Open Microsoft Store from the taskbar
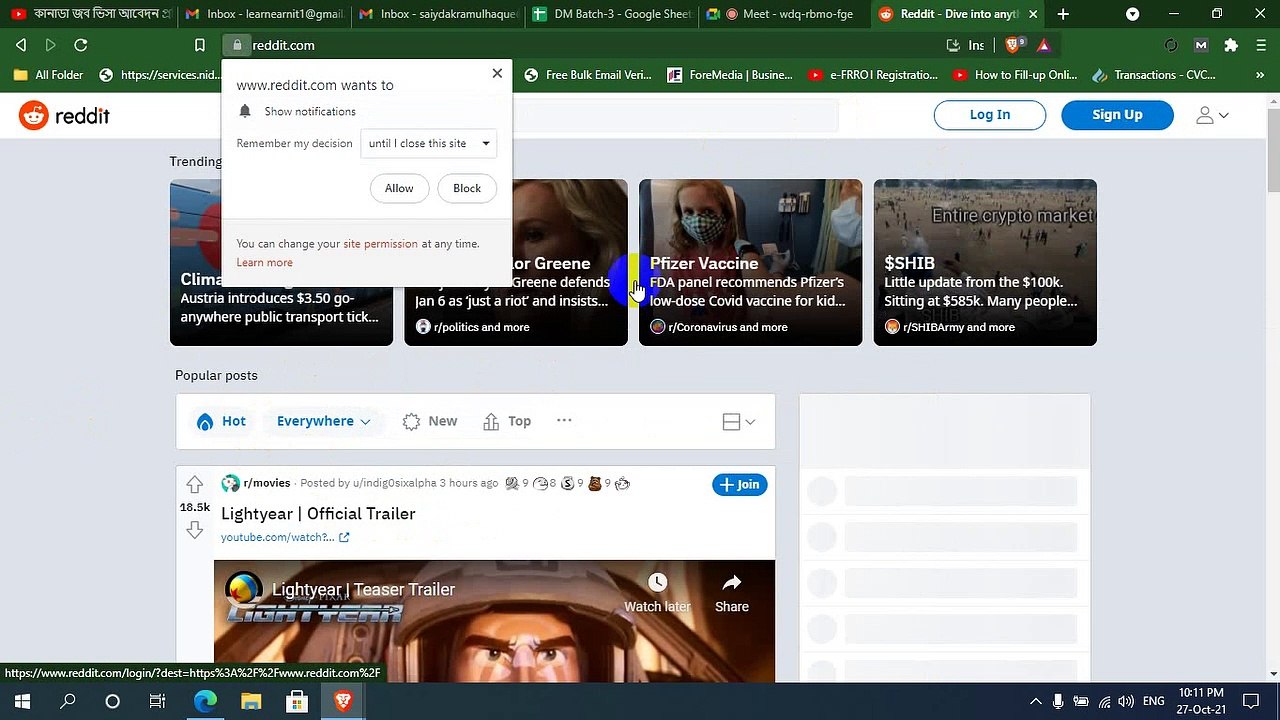The height and width of the screenshot is (720, 1280). [297, 702]
